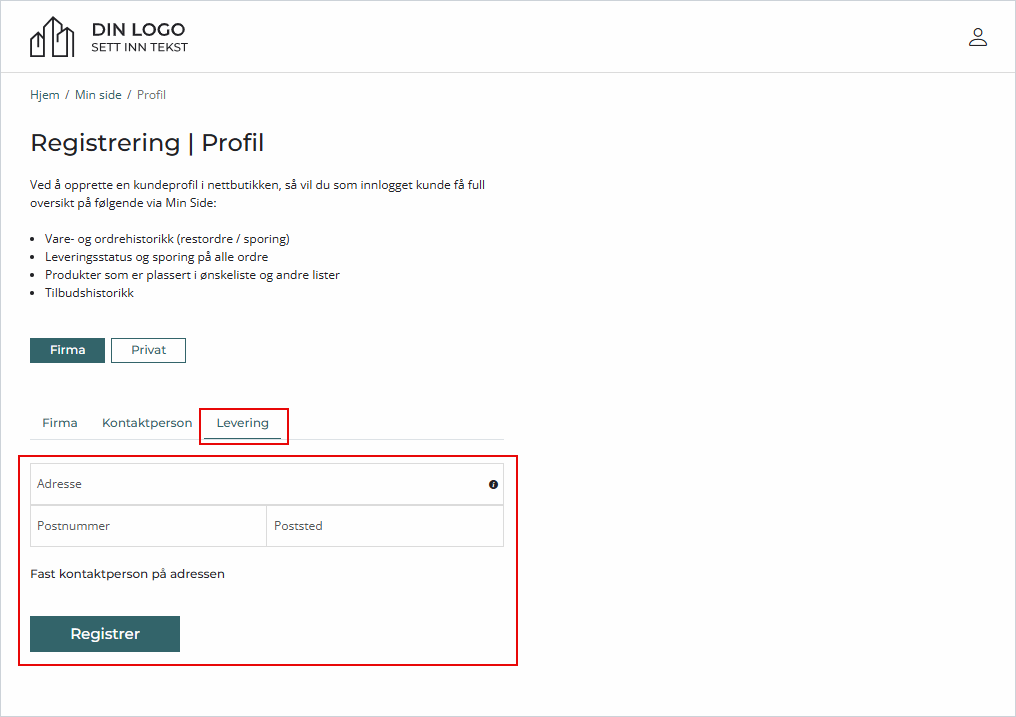Viewport: 1016px width, 717px height.
Task: Select the Levering tab
Action: tap(243, 423)
